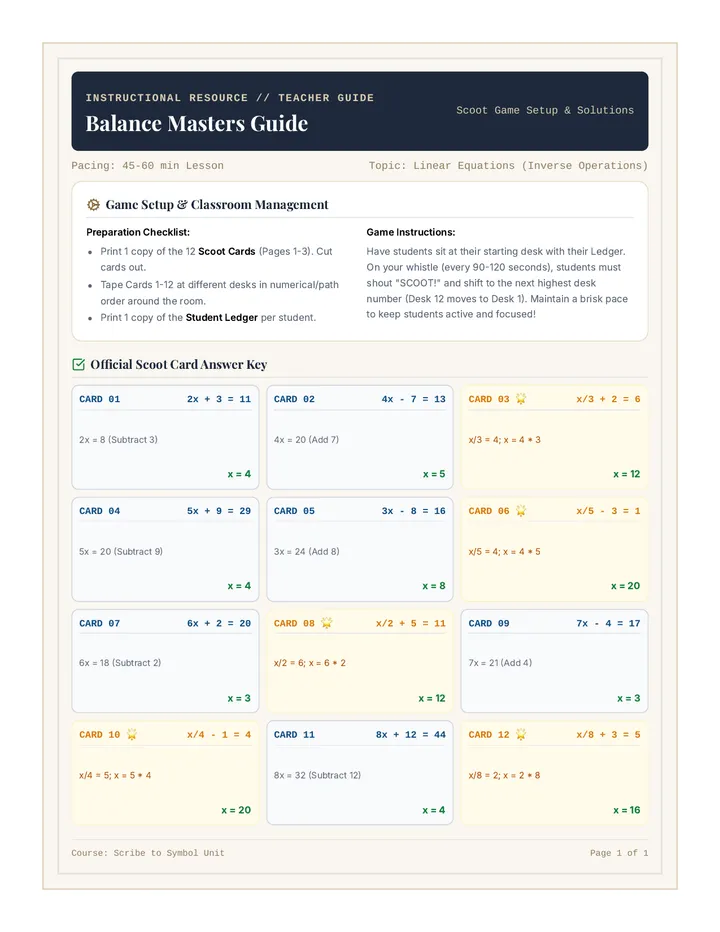Click the equation 4x - 7 = 13
The height and width of the screenshot is (932, 720).
coord(413,399)
